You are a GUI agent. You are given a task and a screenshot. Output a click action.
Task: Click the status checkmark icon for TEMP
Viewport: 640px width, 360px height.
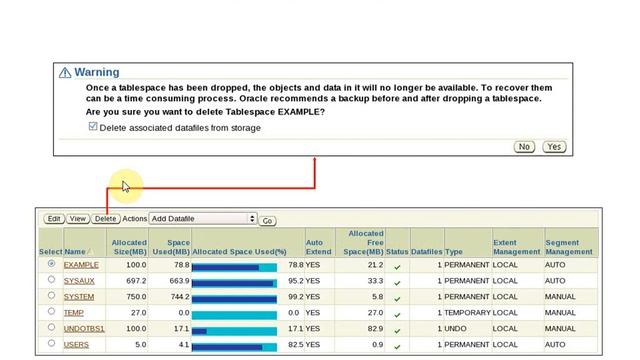[x=397, y=315]
